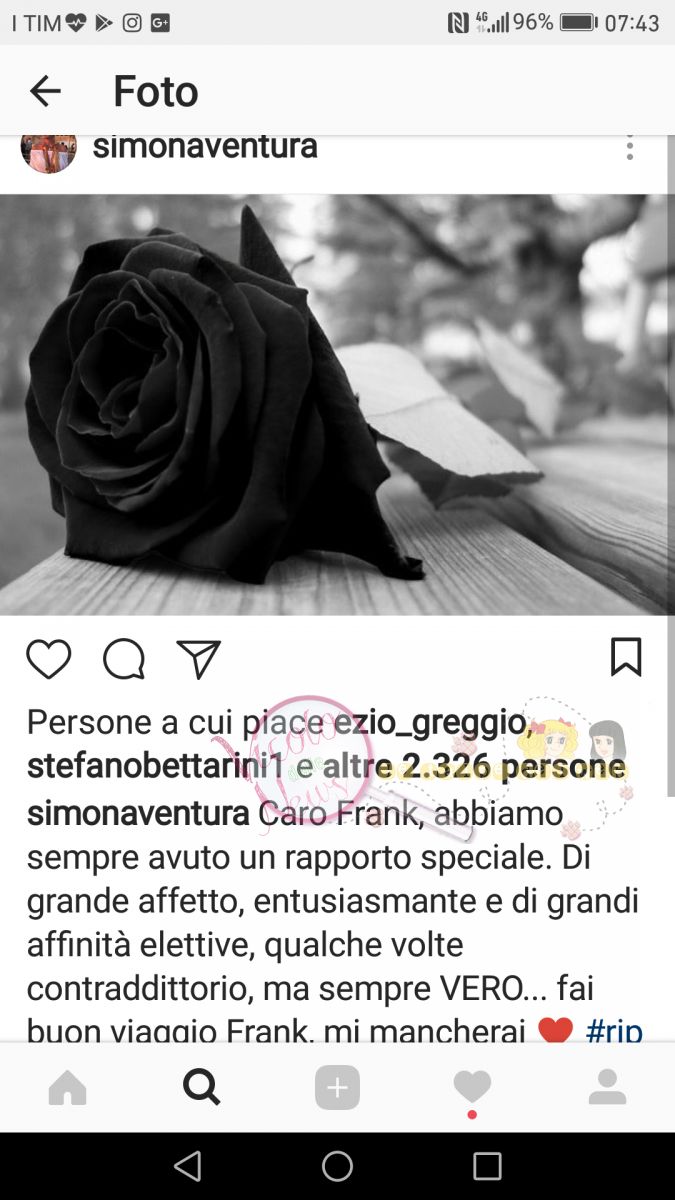The height and width of the screenshot is (1200, 675).
Task: Tap the back arrow next to Foto
Action: [x=45, y=92]
